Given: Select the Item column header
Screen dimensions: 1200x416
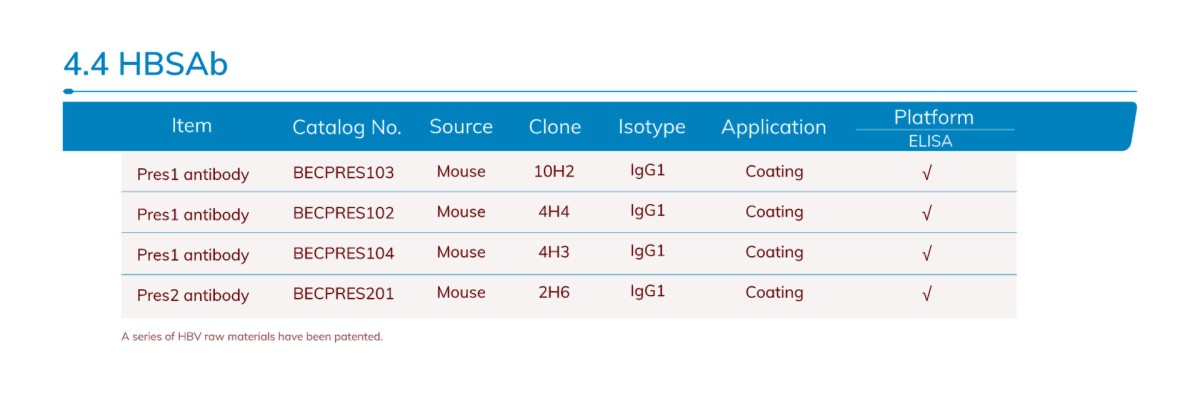Looking at the screenshot, I should (x=192, y=126).
